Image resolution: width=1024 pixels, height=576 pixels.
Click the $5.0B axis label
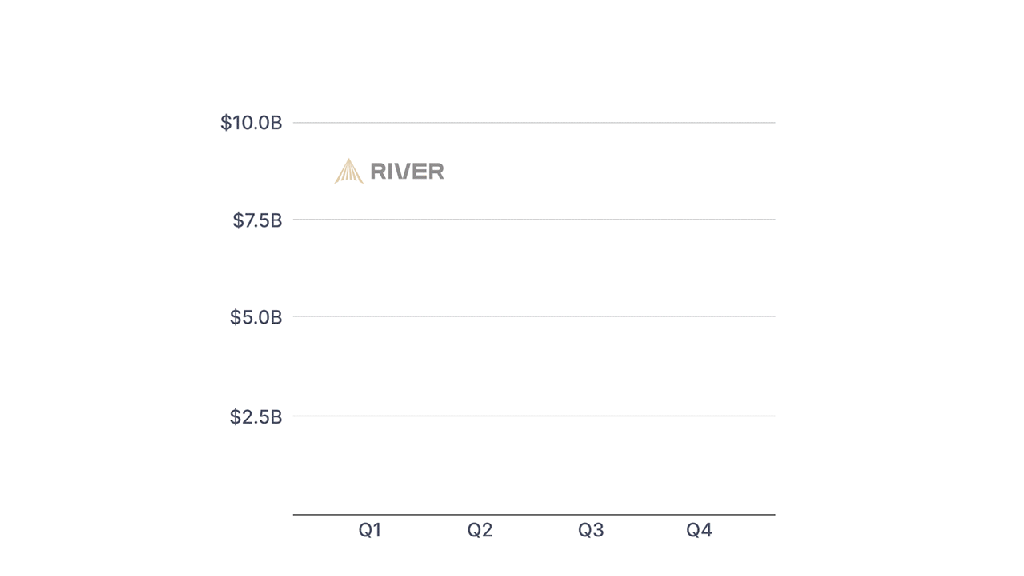[x=256, y=317]
